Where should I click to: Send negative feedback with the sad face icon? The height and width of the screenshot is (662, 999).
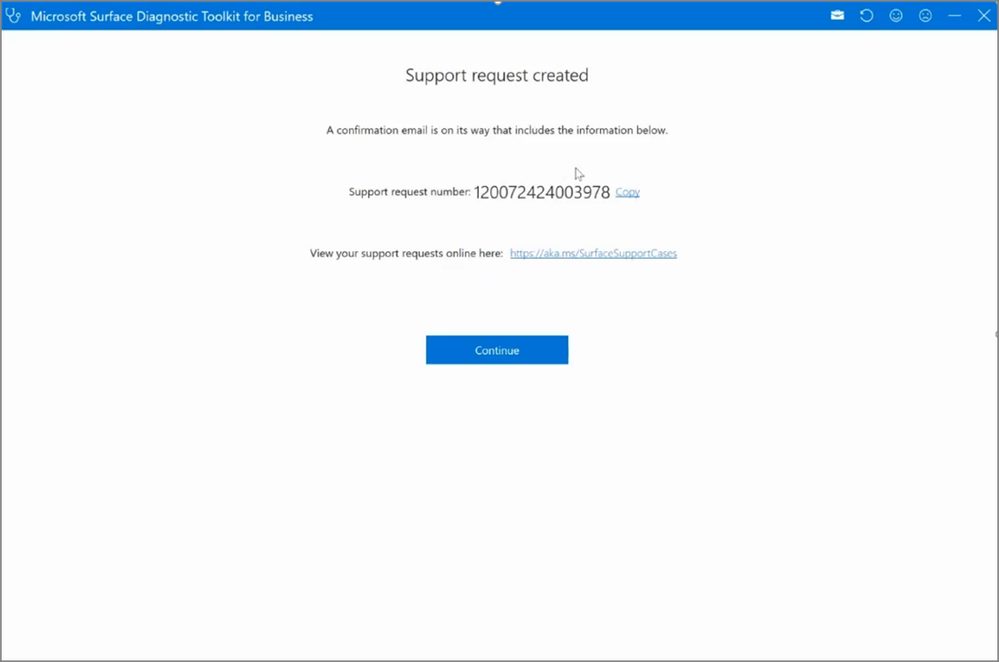(x=925, y=15)
